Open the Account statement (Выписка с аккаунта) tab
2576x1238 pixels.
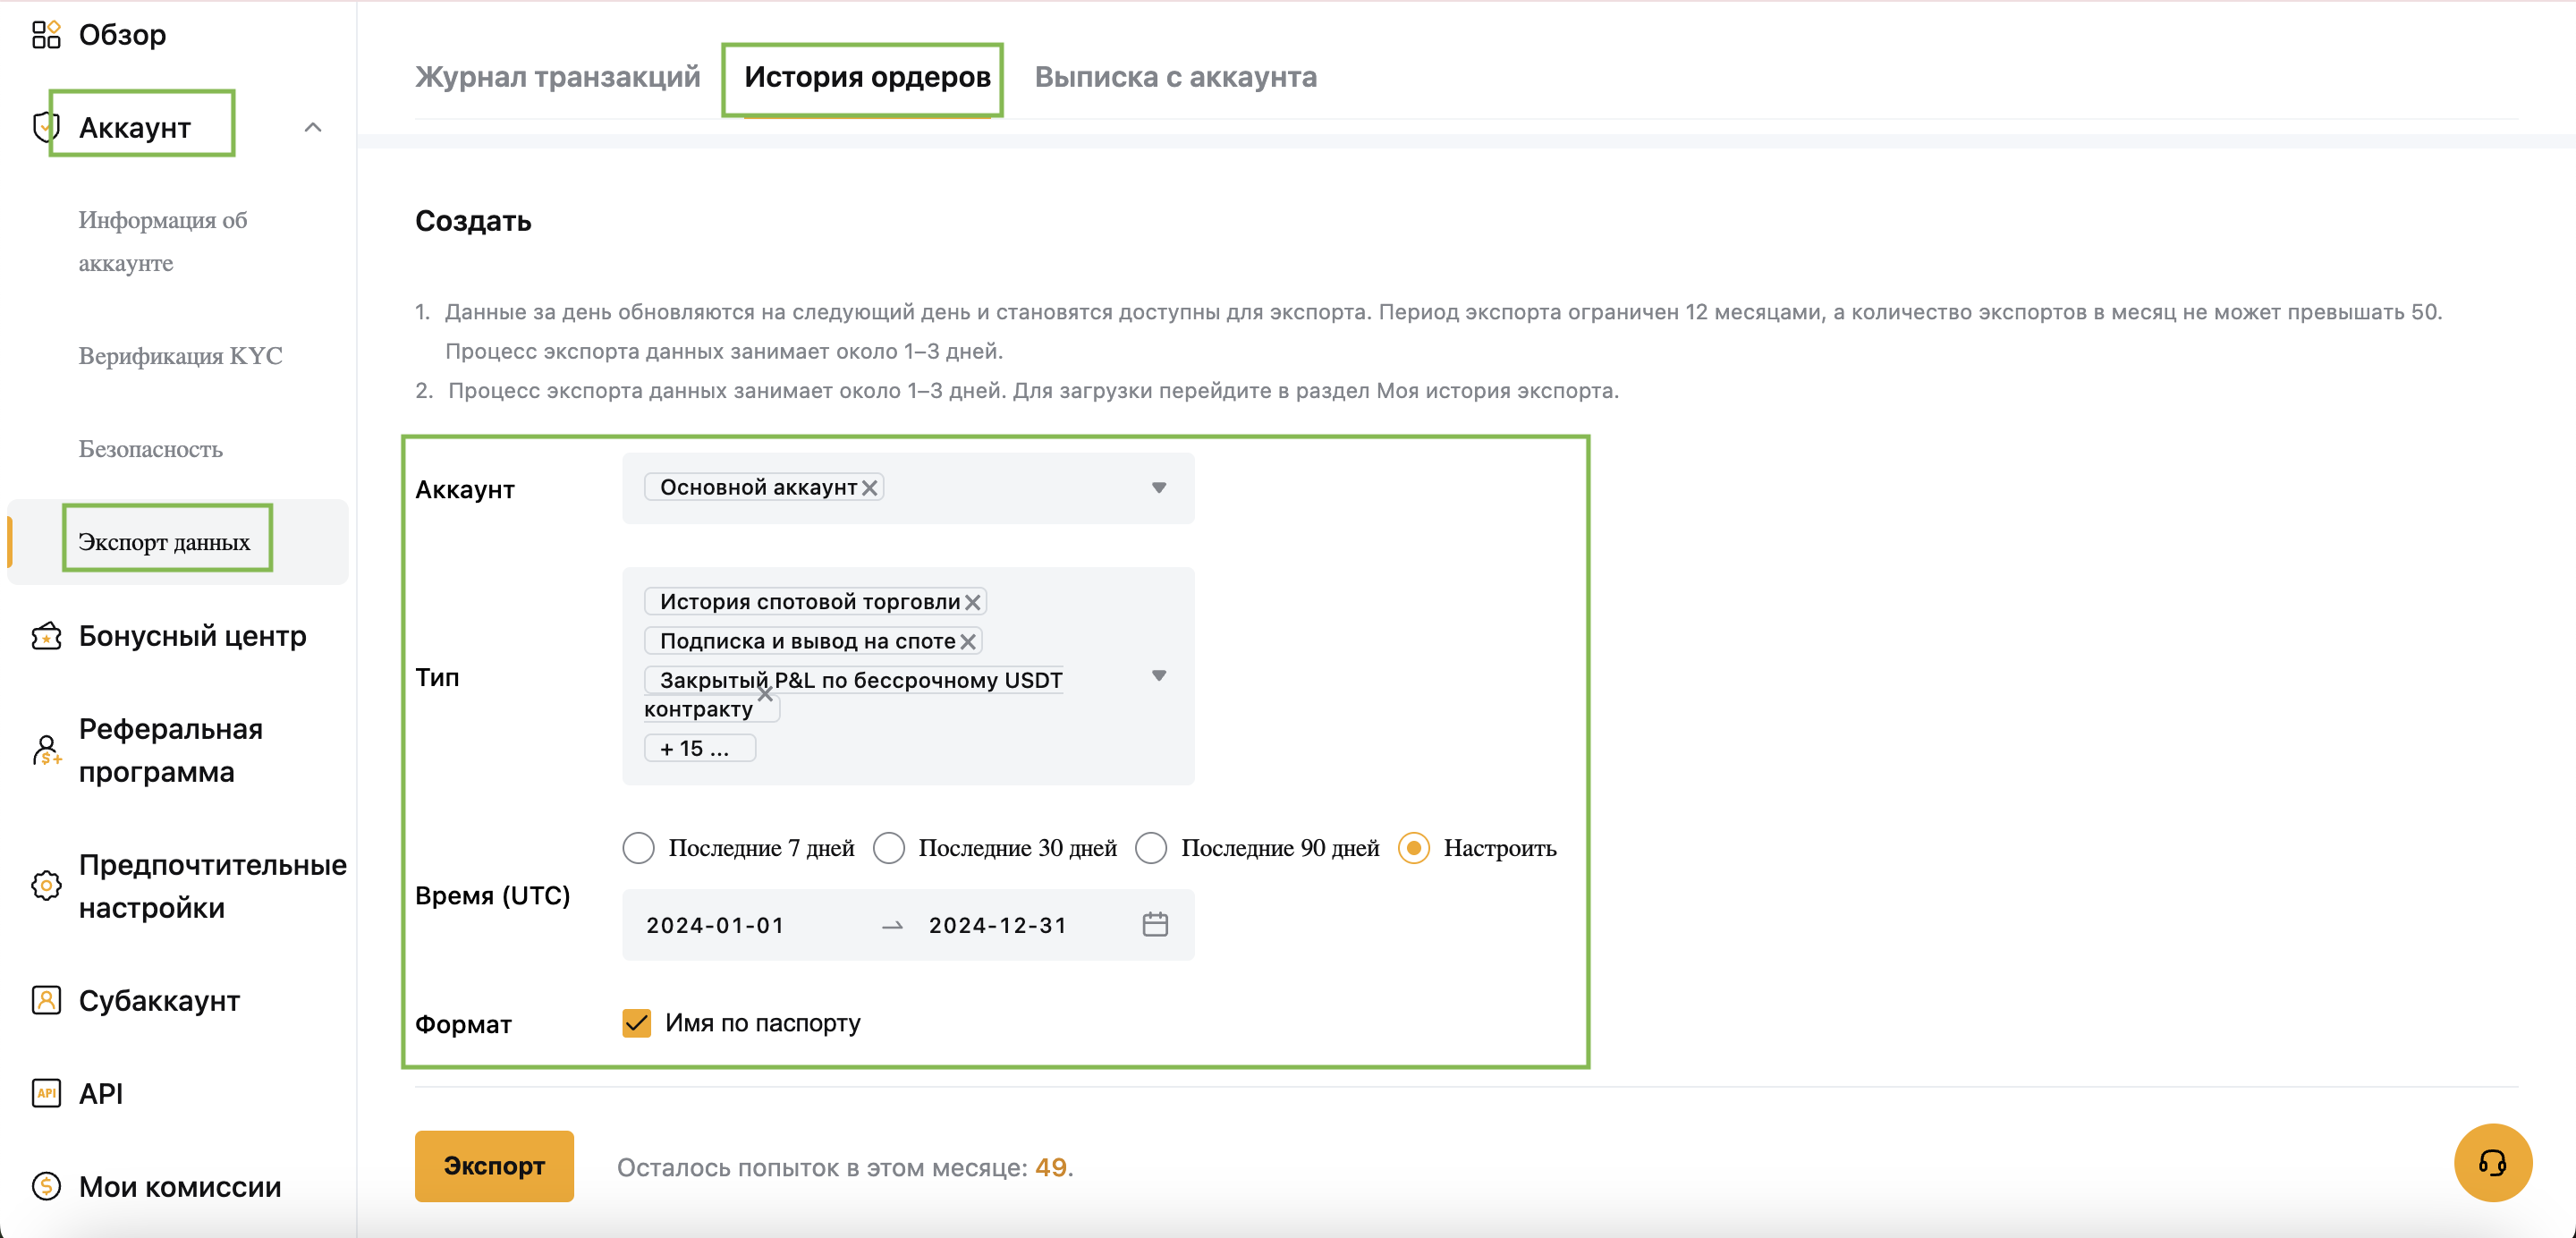click(x=1175, y=77)
